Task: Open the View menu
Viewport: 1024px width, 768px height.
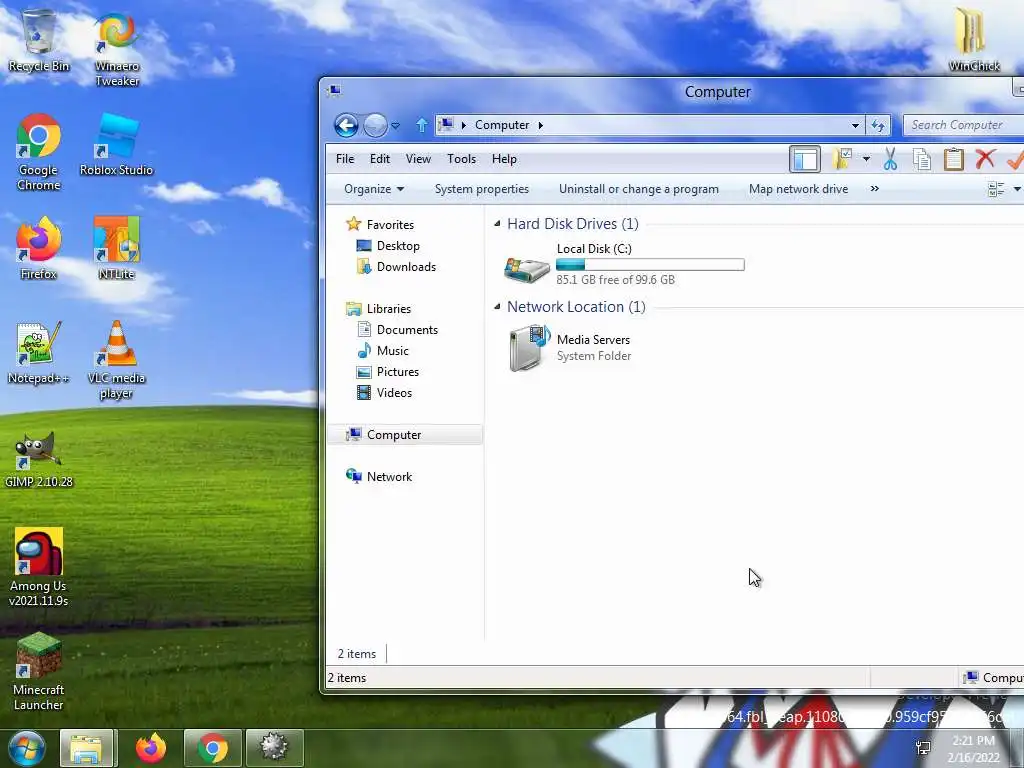Action: 418,159
